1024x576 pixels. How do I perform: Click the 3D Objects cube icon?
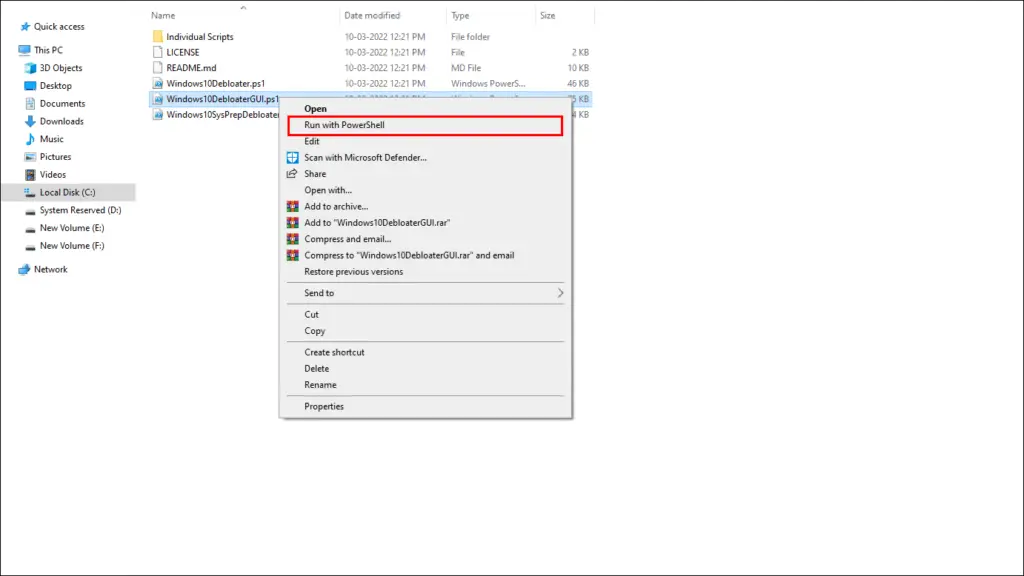(x=30, y=68)
